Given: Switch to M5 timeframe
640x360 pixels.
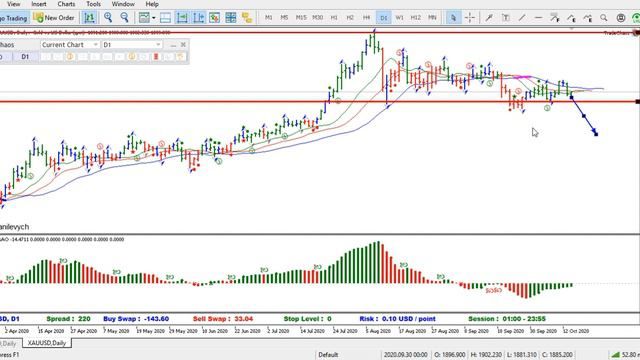Looking at the screenshot, I should click(x=284, y=18).
